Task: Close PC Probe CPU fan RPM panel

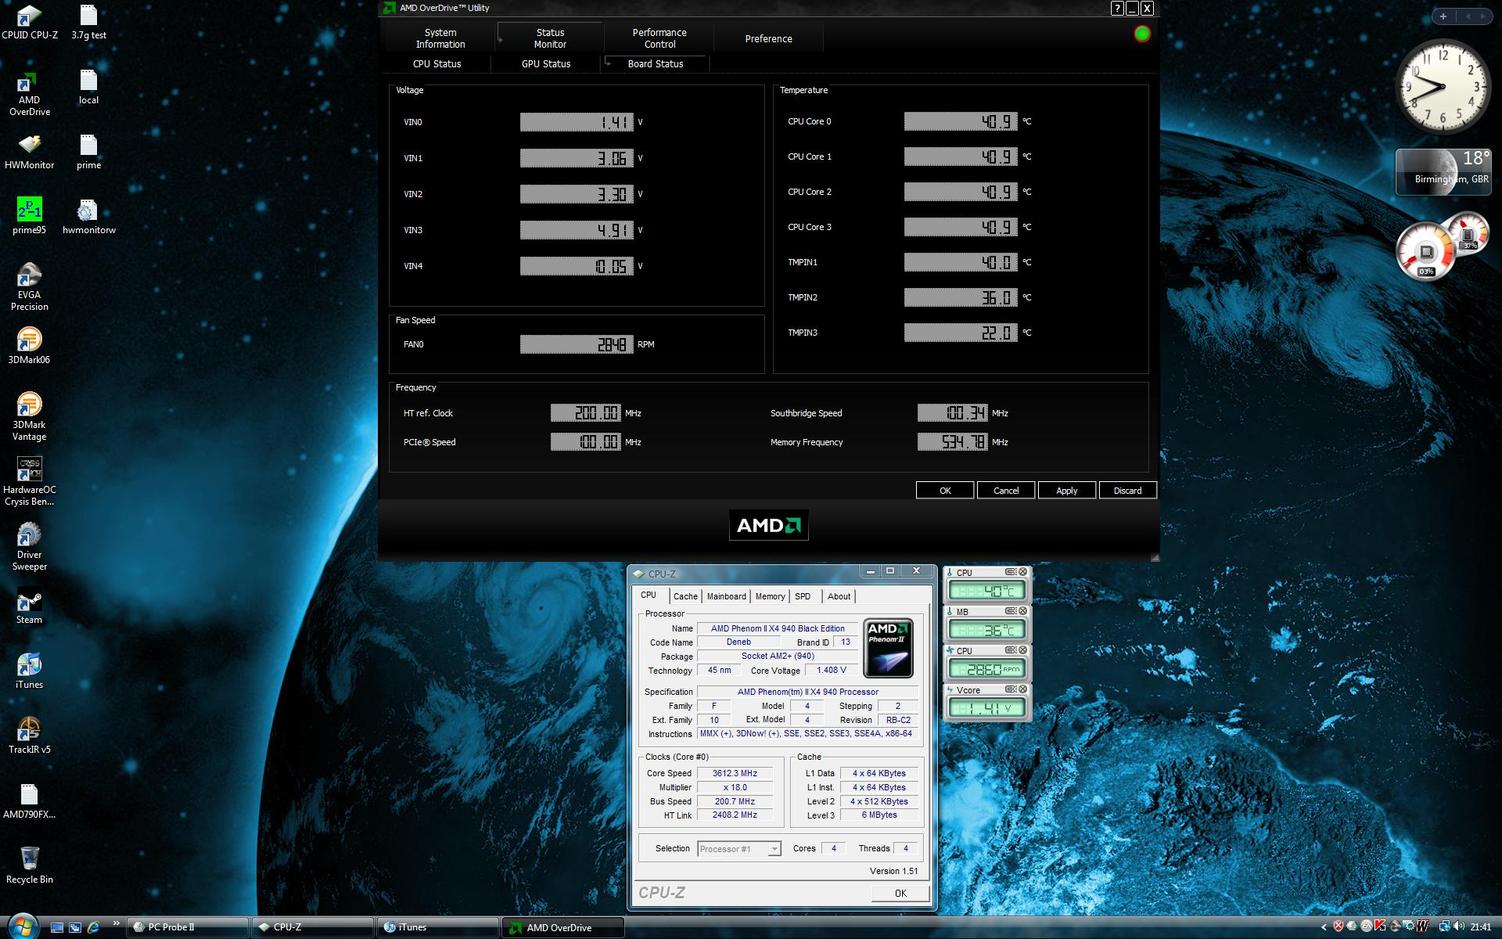Action: pyautogui.click(x=1023, y=650)
